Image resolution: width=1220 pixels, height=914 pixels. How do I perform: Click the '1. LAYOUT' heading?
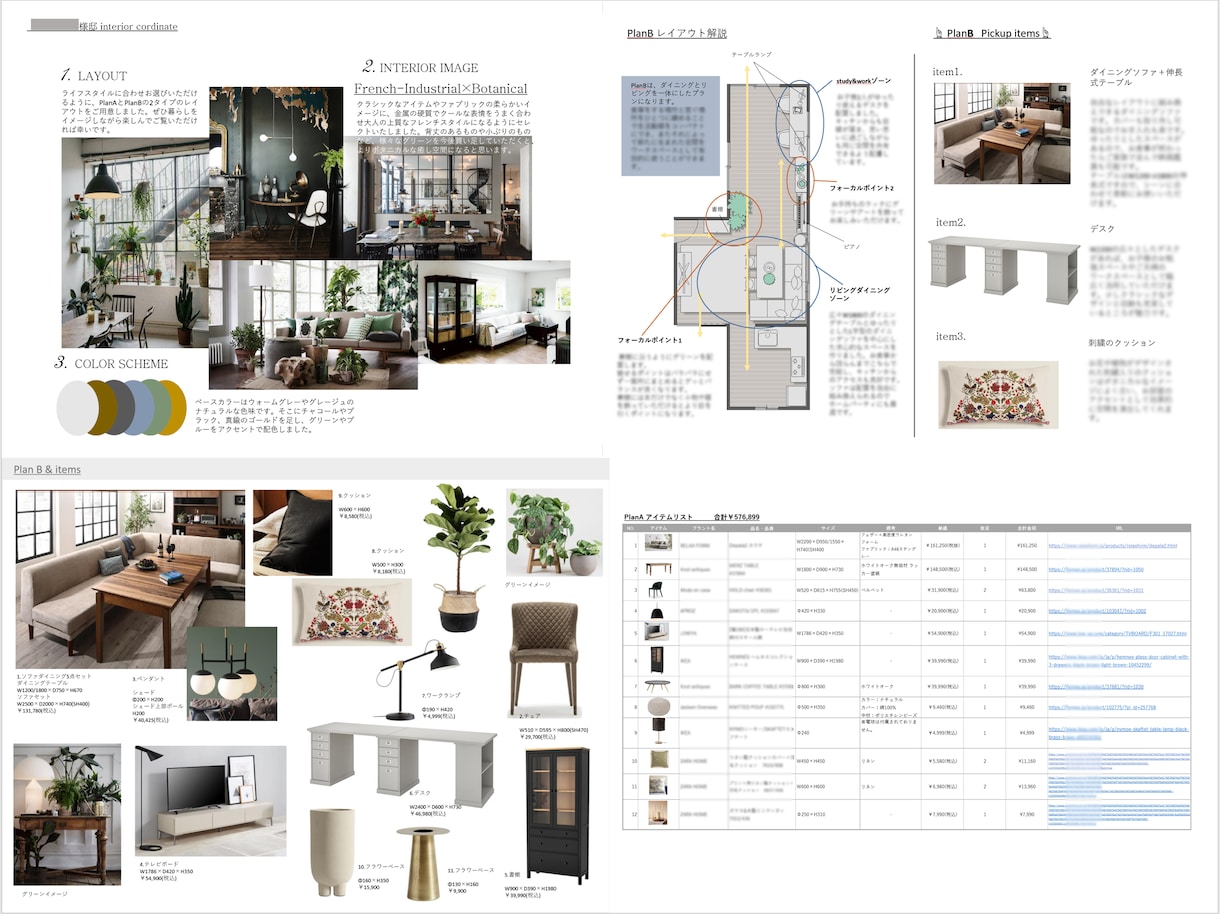coord(93,75)
